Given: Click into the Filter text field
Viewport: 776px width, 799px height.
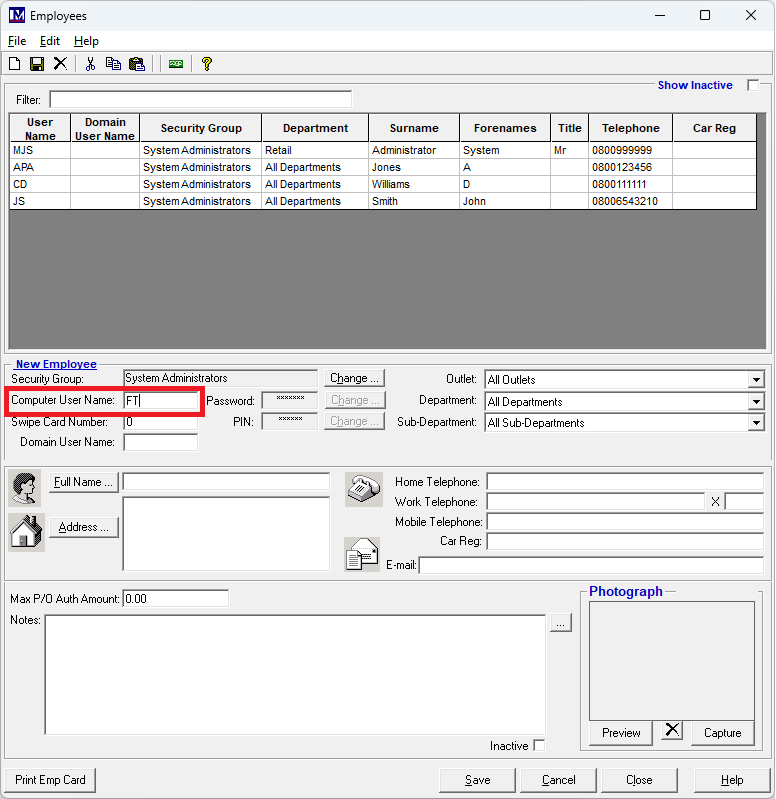Looking at the screenshot, I should click(x=200, y=100).
